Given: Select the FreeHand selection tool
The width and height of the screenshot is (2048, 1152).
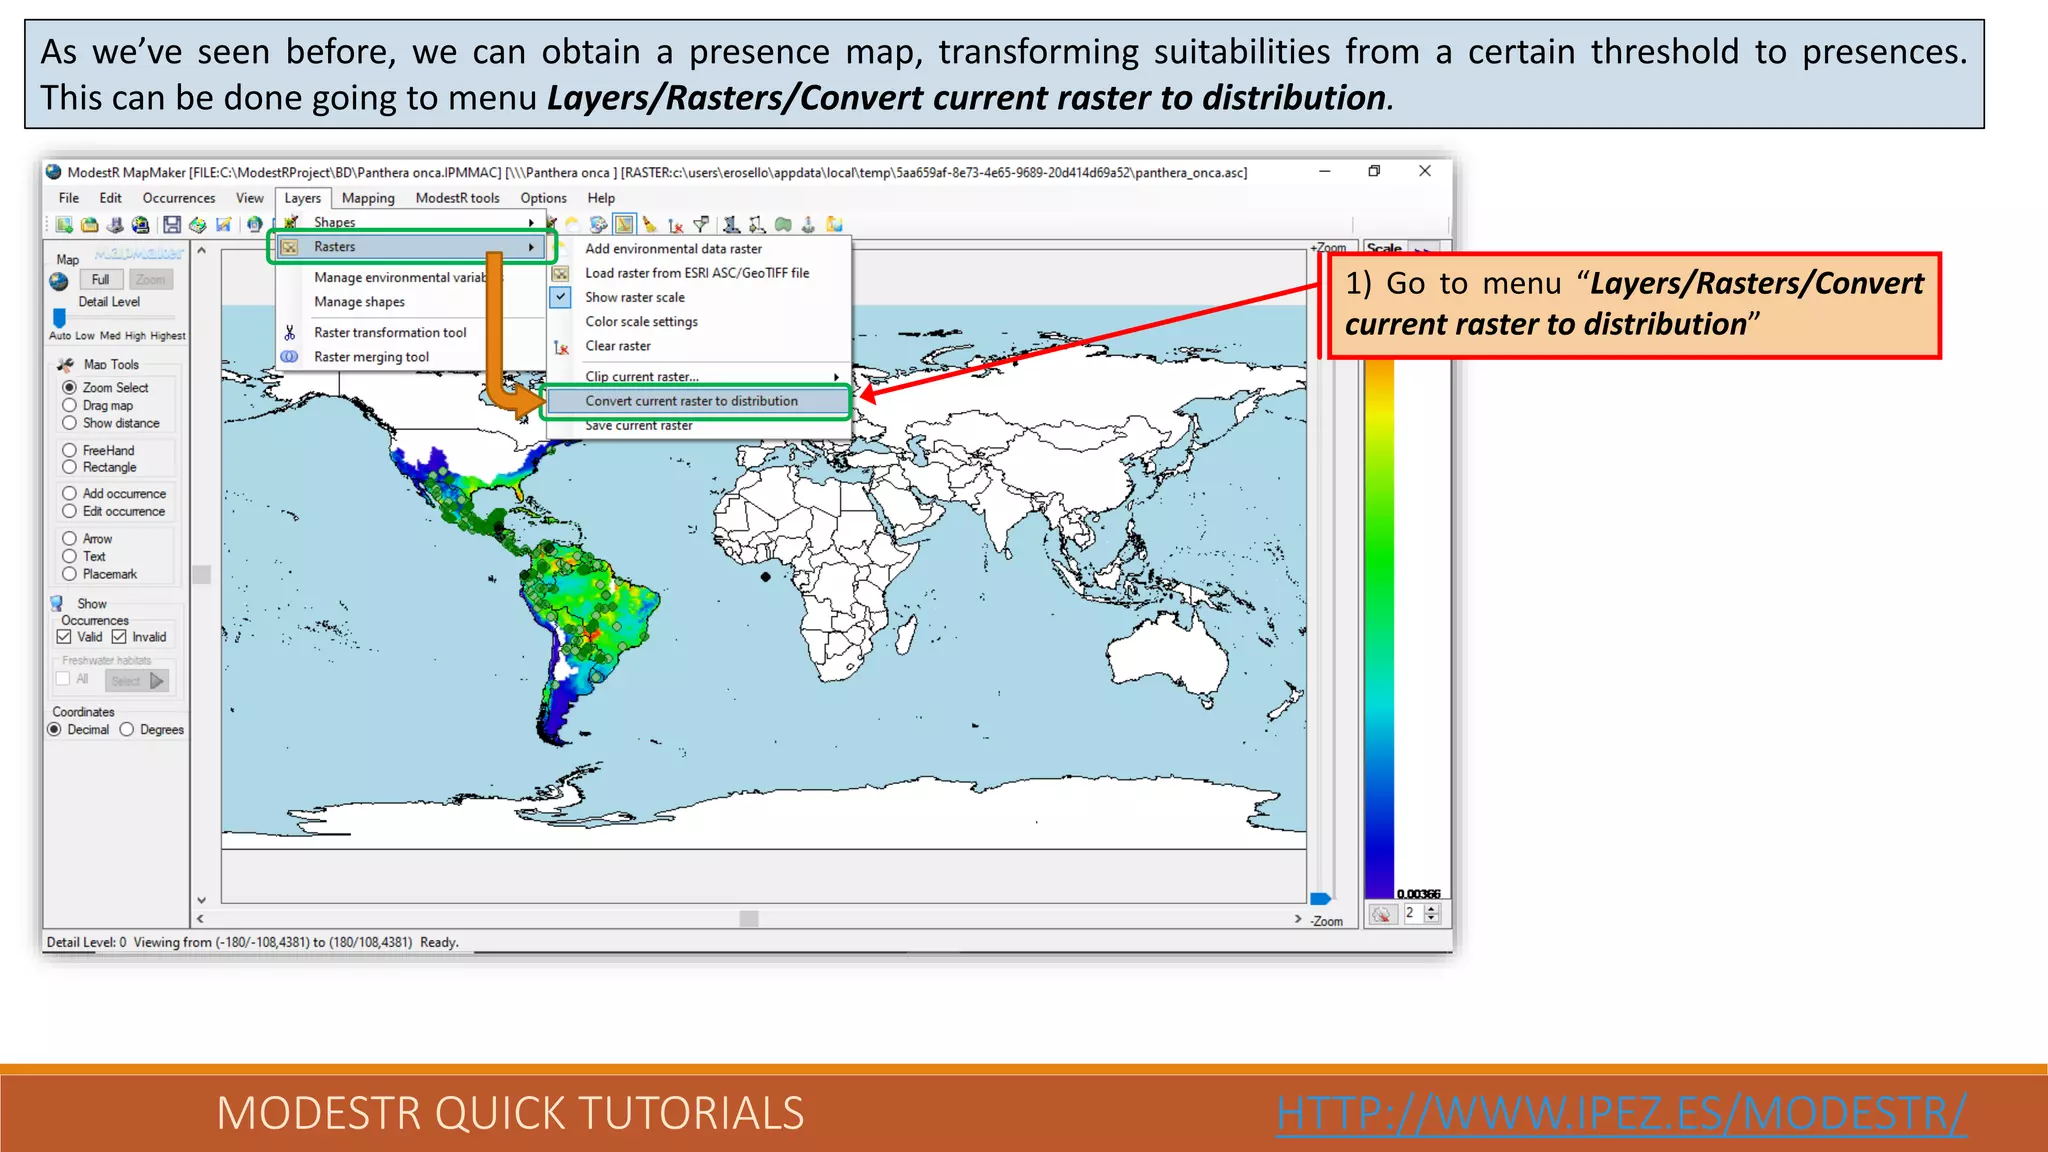Looking at the screenshot, I should pyautogui.click(x=69, y=450).
